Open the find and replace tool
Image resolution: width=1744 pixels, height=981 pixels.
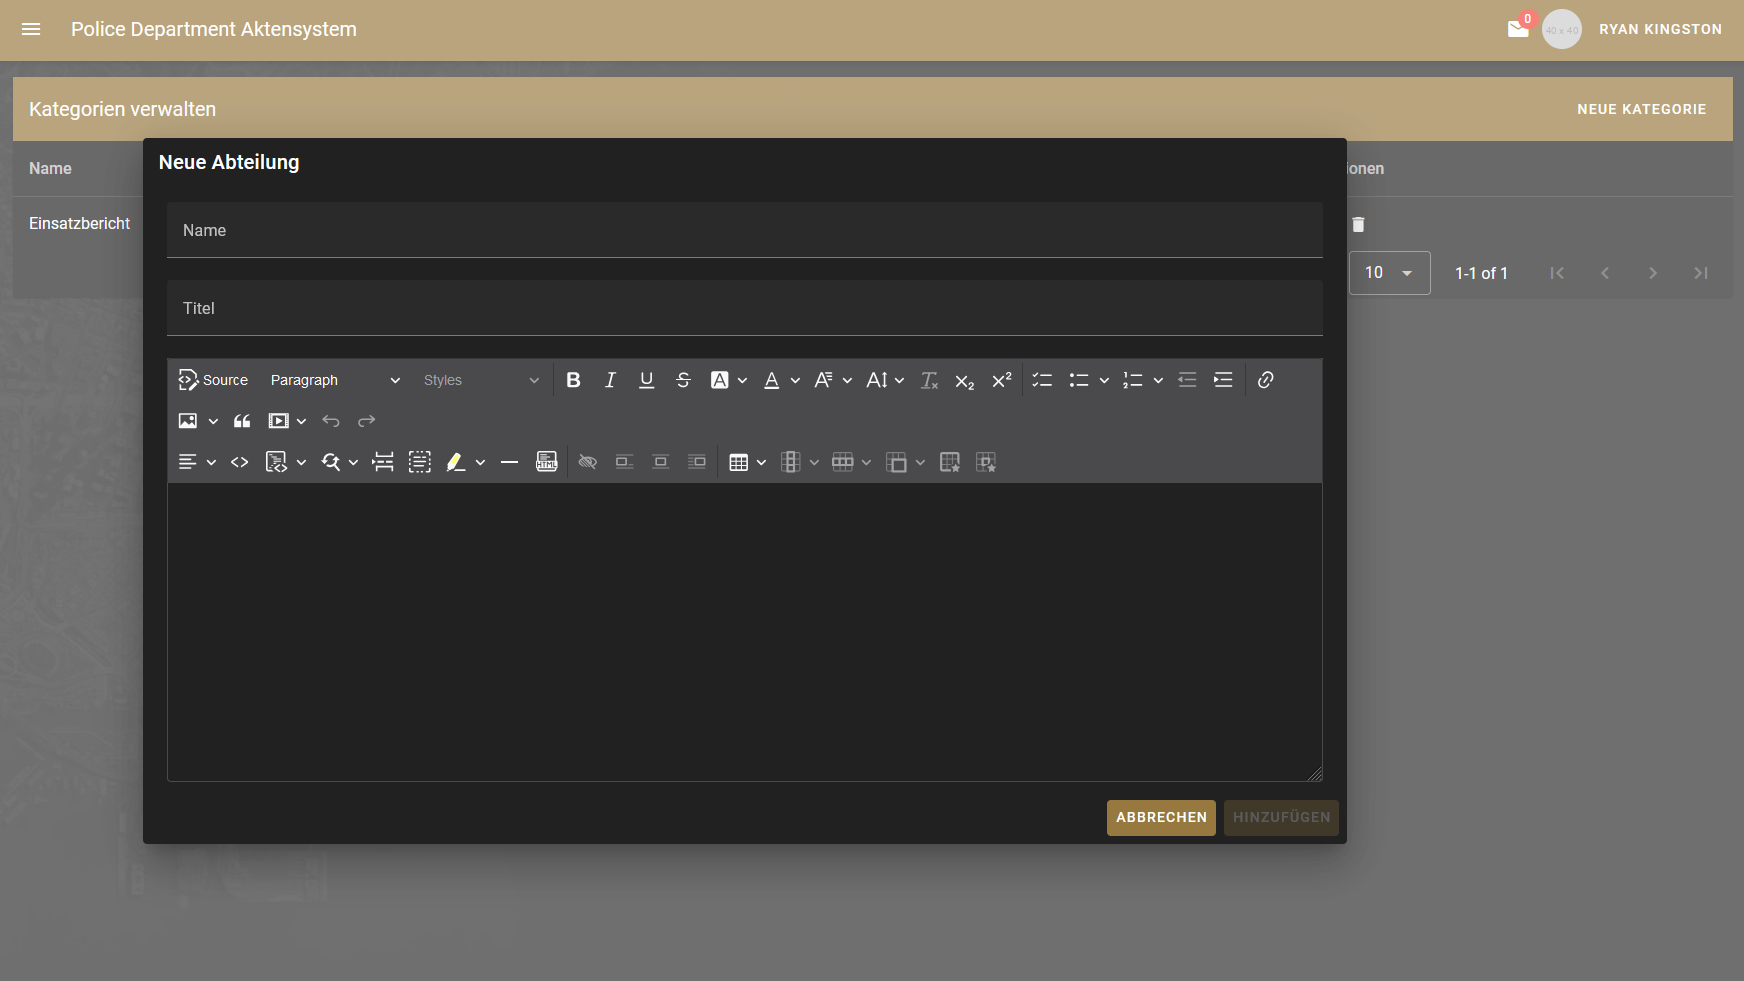pyautogui.click(x=330, y=462)
